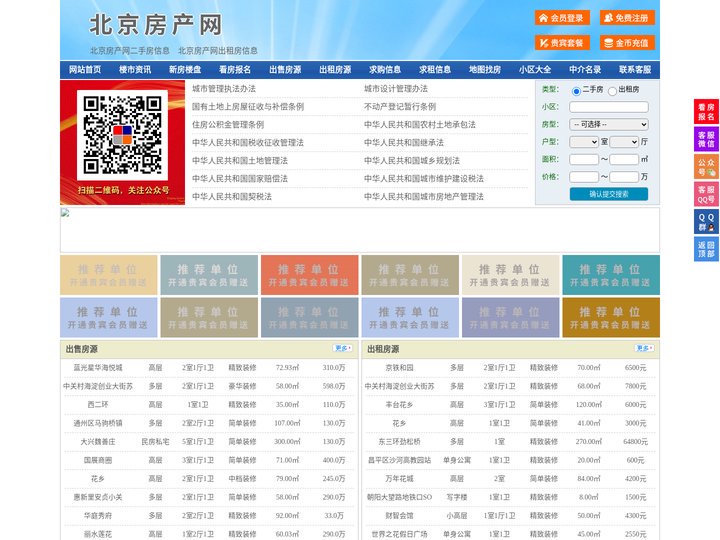Open 地图找房 navigation item

(485, 70)
